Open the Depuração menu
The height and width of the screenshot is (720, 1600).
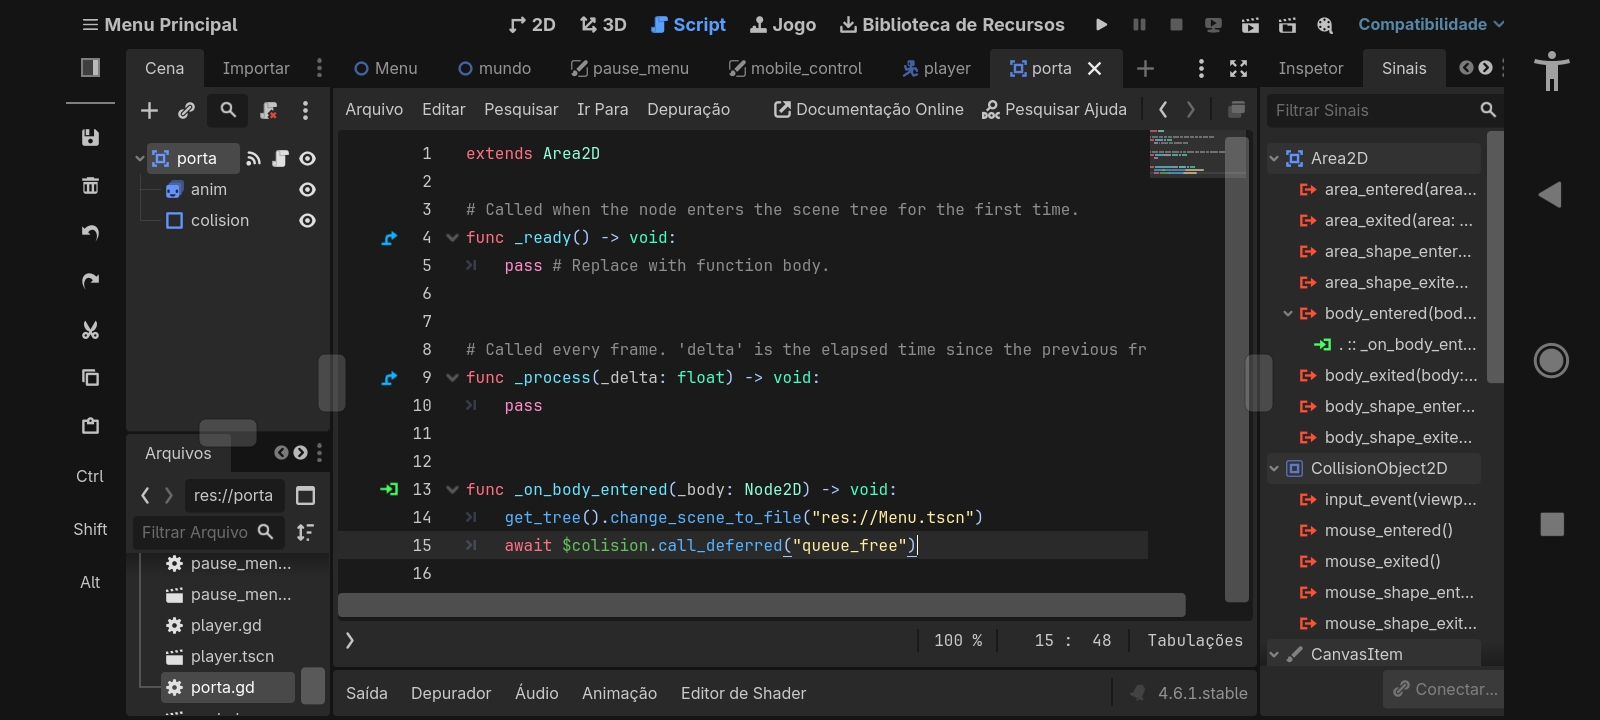(688, 110)
